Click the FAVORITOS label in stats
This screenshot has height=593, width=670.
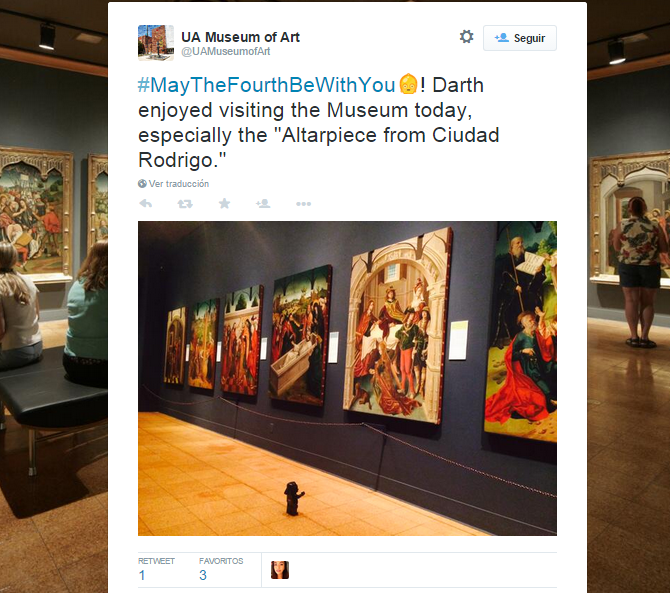click(221, 561)
